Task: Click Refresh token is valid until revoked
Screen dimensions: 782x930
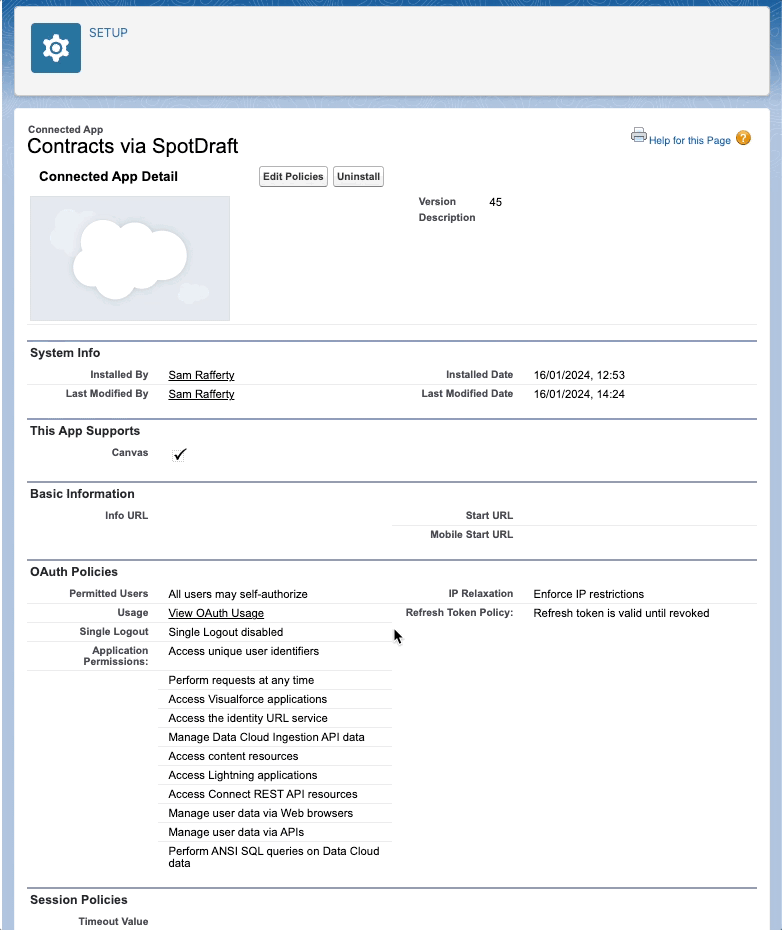Action: [621, 613]
